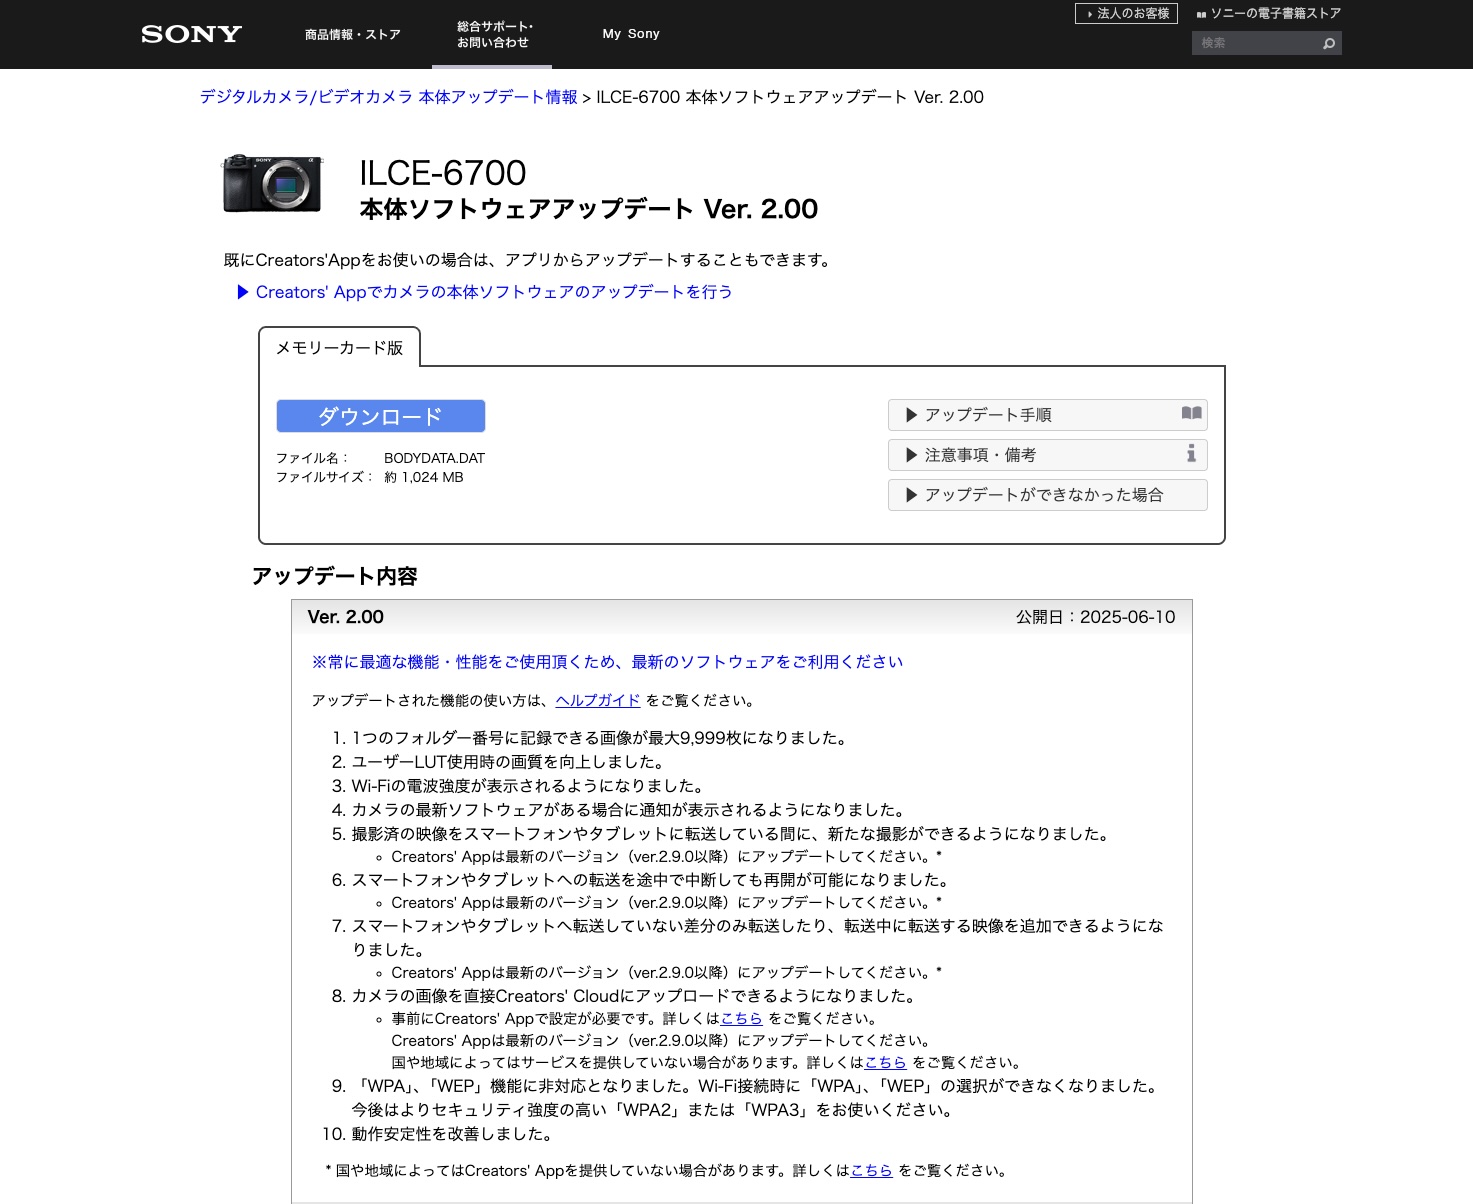Click the SONY logo
This screenshot has width=1473, height=1204.
(191, 34)
